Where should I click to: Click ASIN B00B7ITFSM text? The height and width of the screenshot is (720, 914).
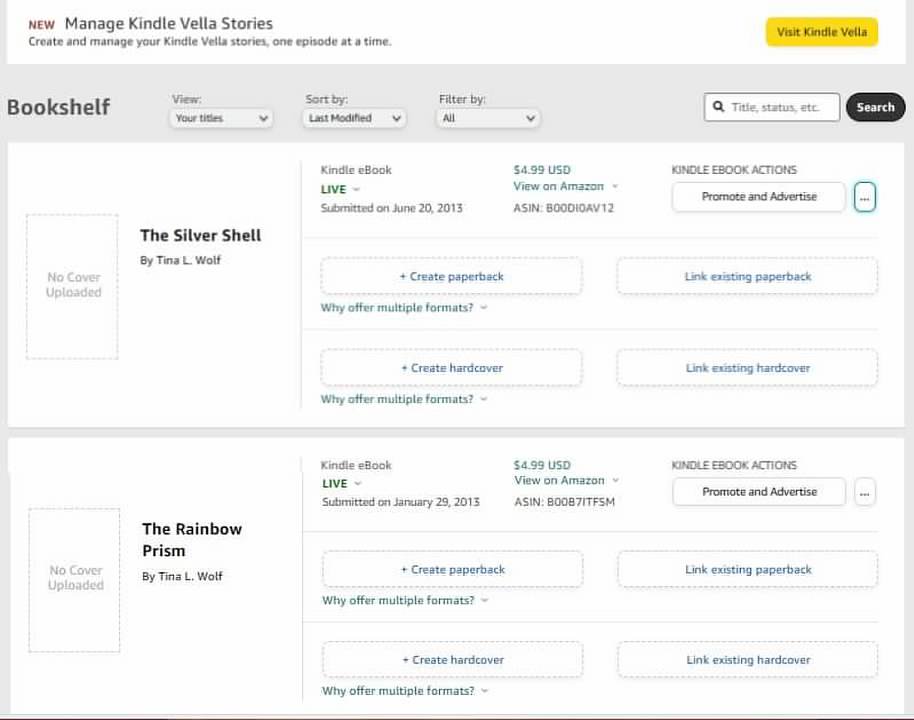click(x=564, y=502)
